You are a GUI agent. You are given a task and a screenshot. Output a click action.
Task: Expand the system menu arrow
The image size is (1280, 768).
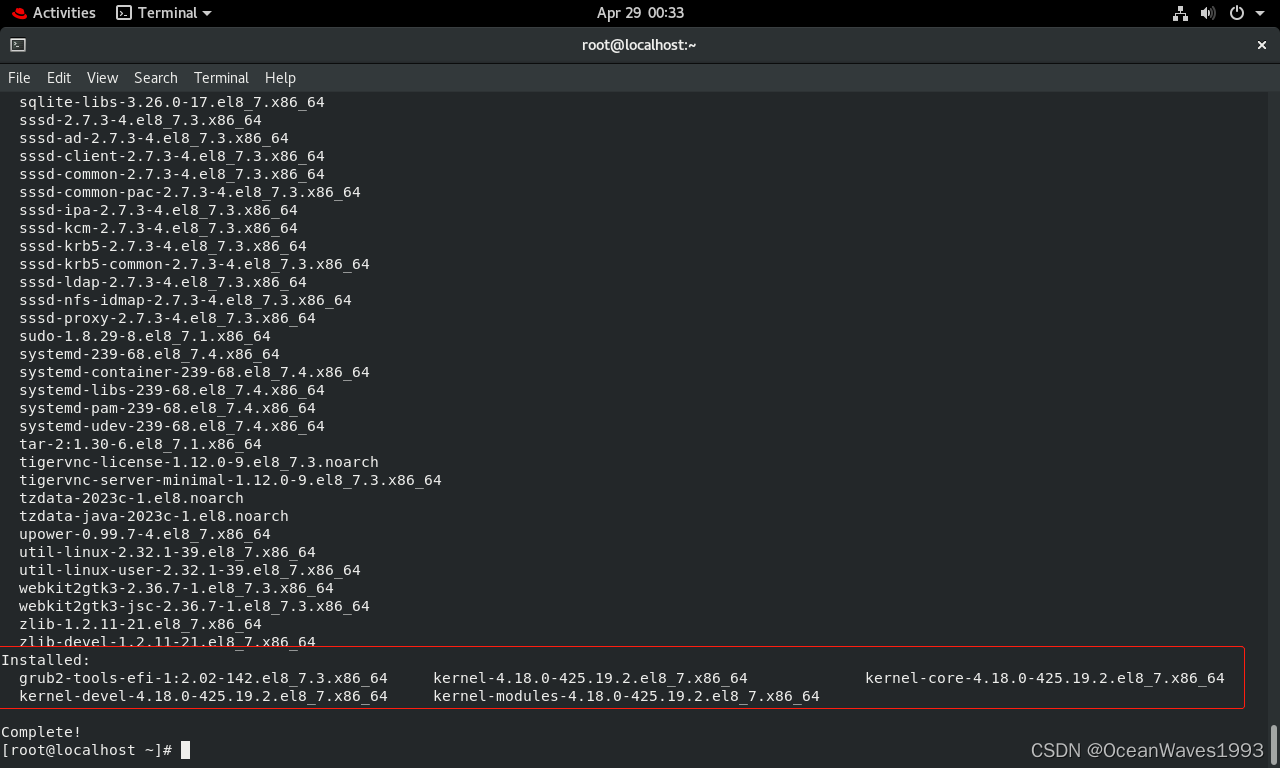[x=1258, y=13]
